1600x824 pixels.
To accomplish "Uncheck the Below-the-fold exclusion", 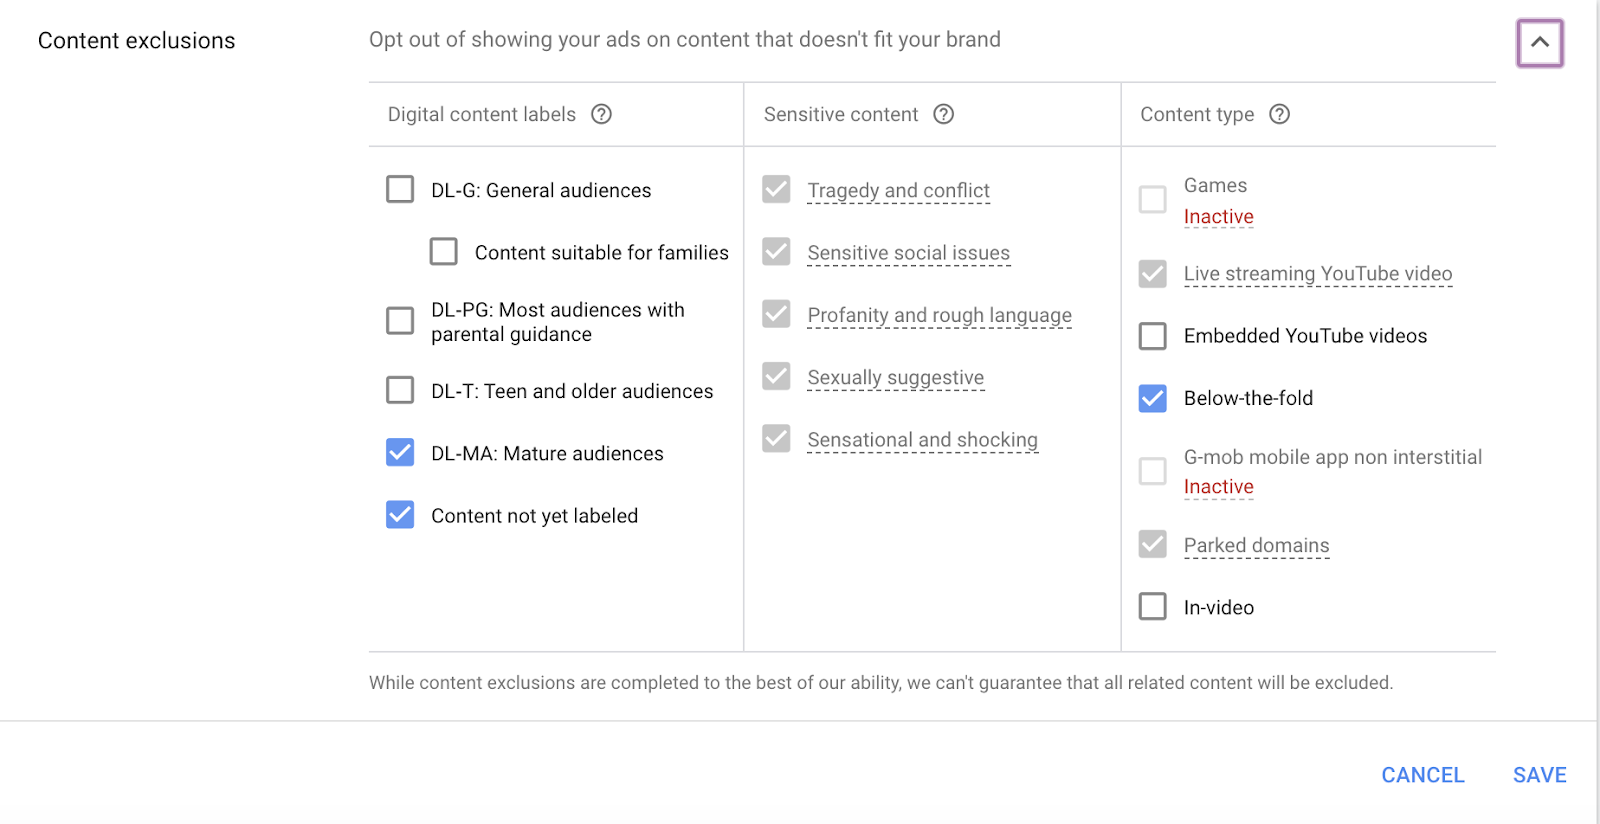I will (x=1153, y=398).
